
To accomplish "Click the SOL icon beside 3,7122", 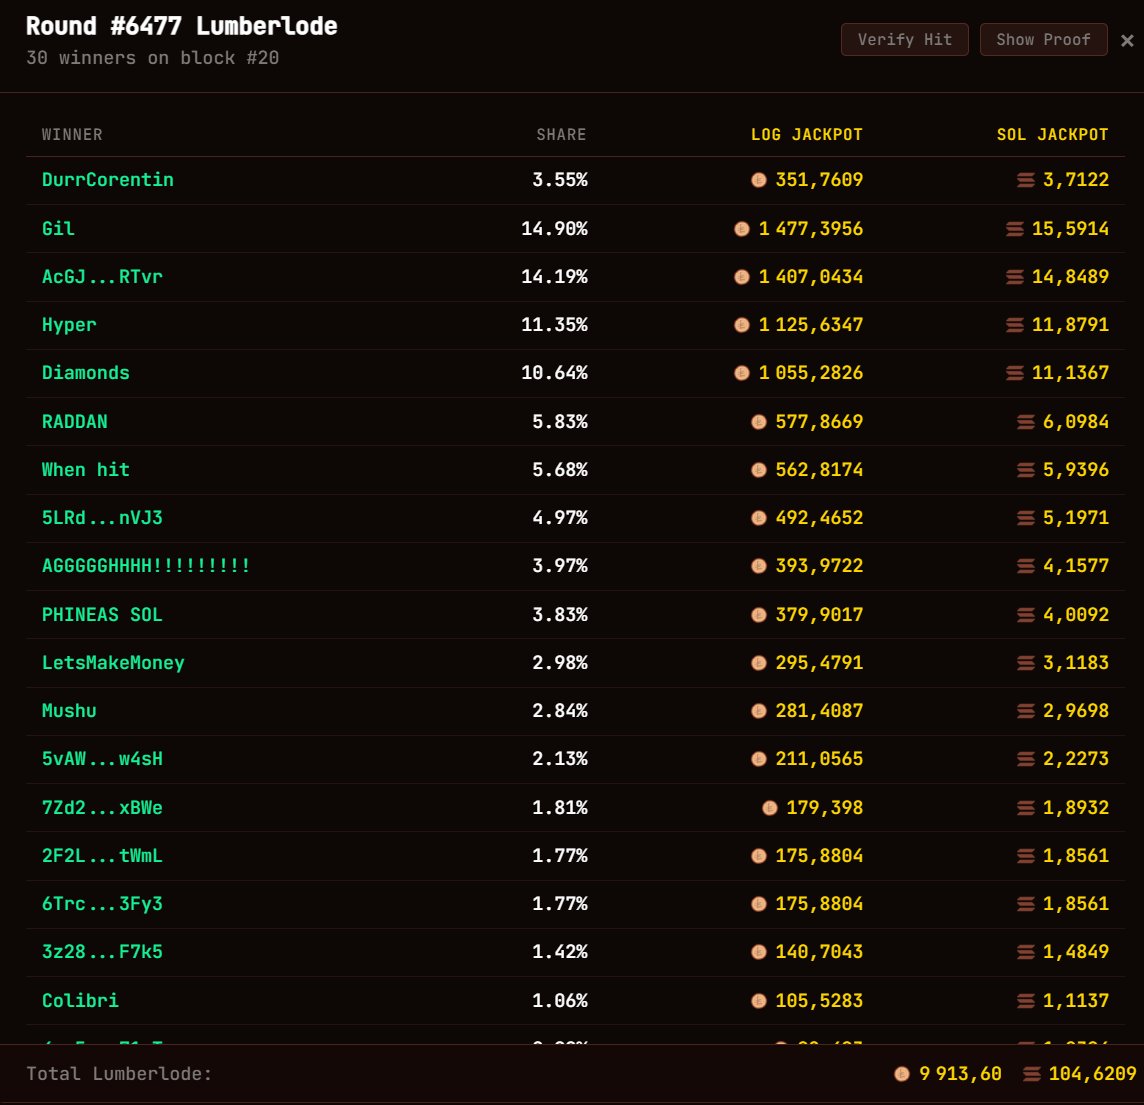I will [x=1026, y=180].
